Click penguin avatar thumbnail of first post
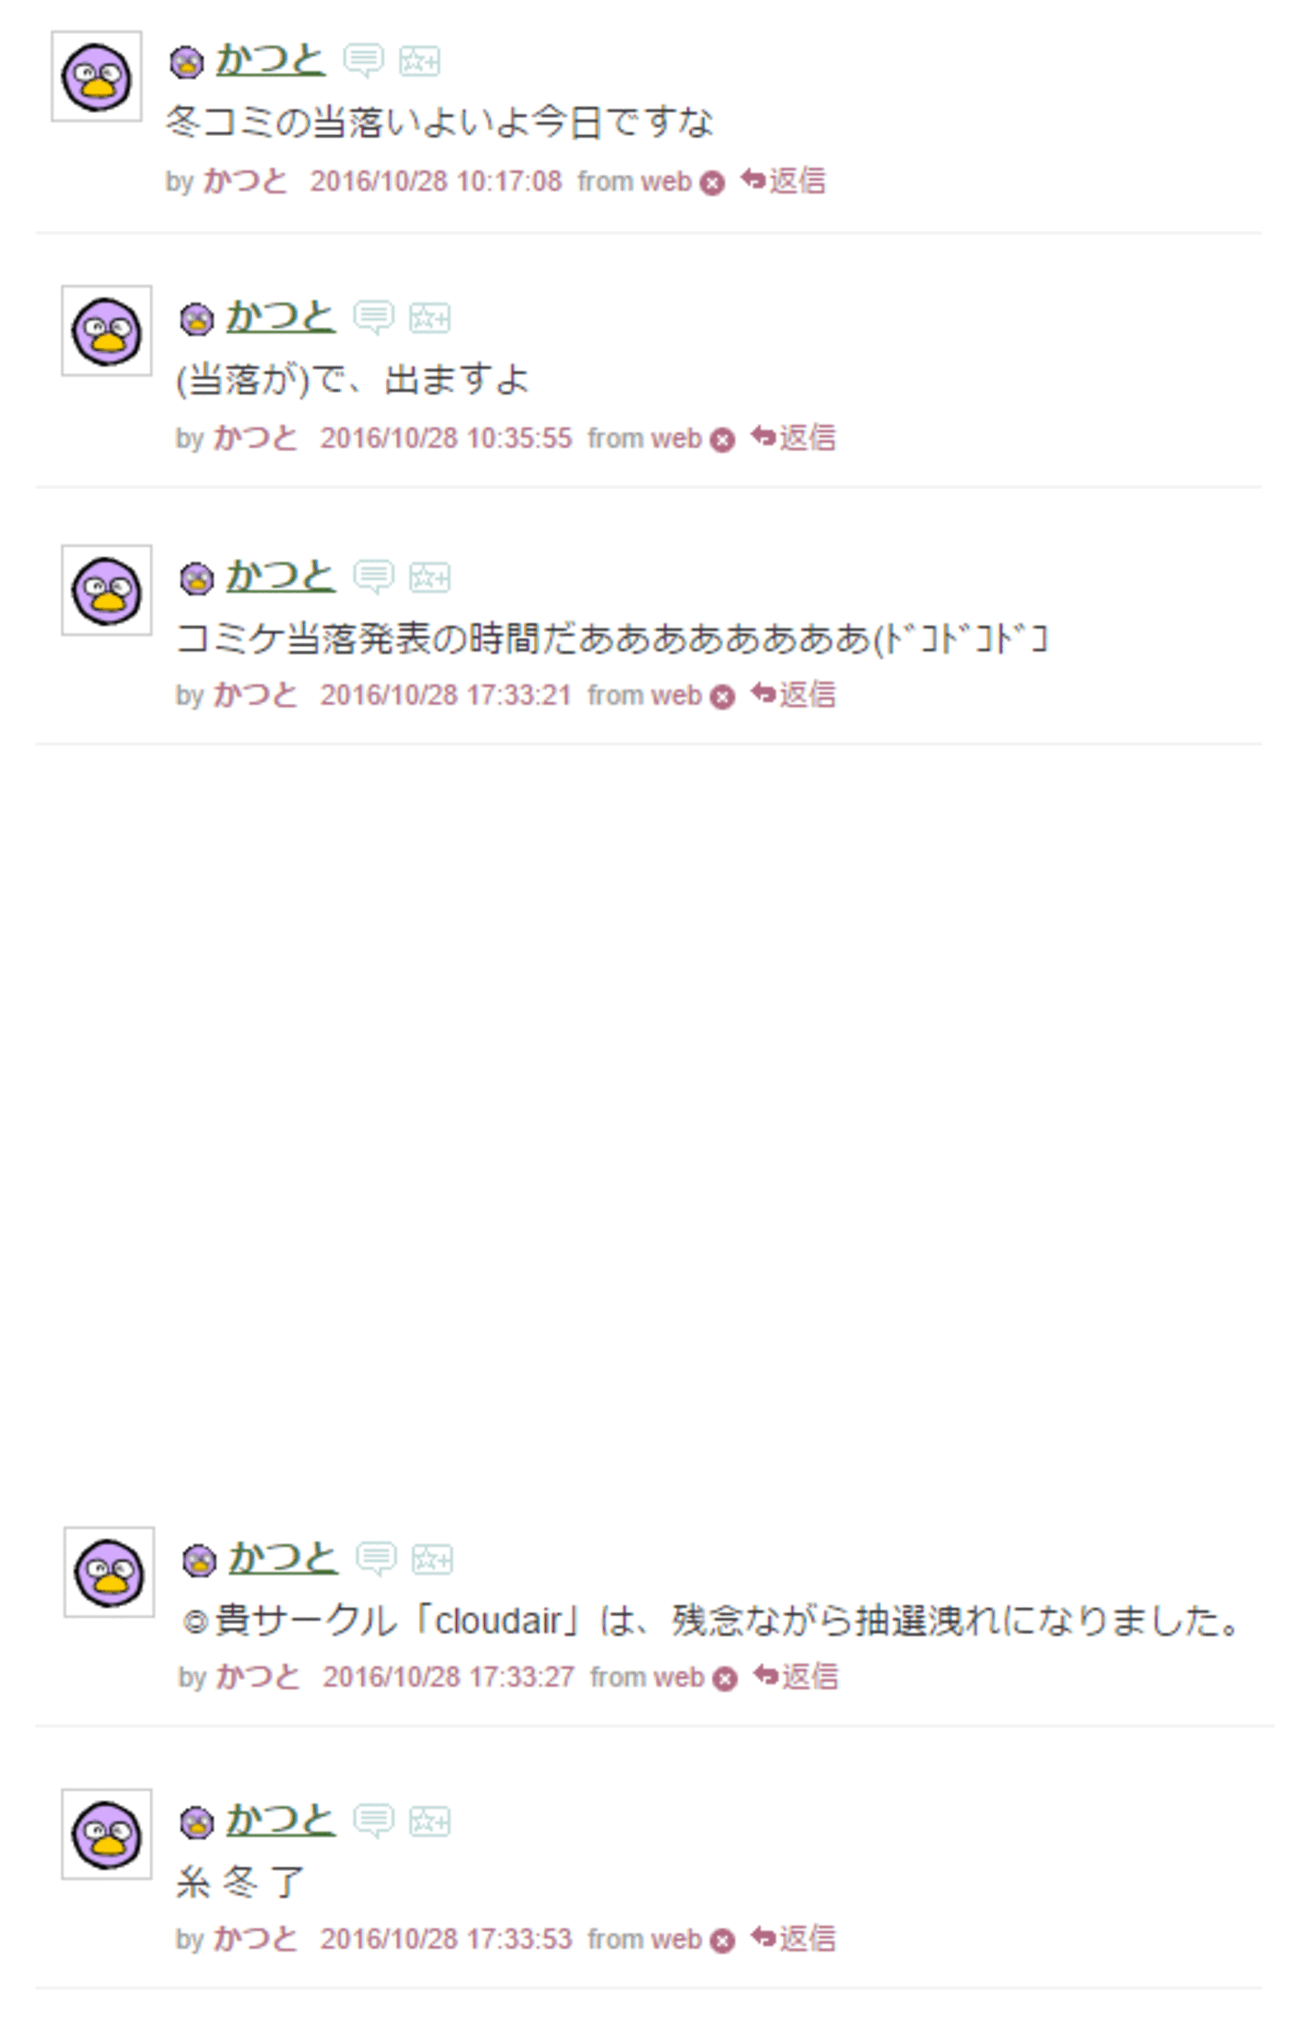 coord(97,77)
